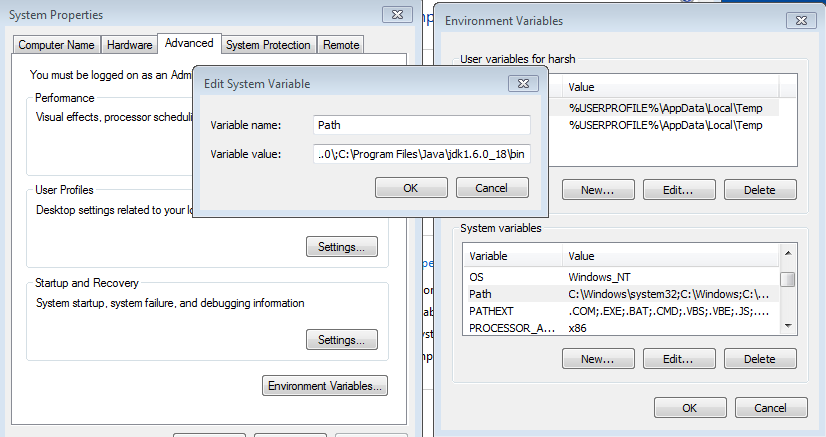Click the Variable column header in System variables

512,256
